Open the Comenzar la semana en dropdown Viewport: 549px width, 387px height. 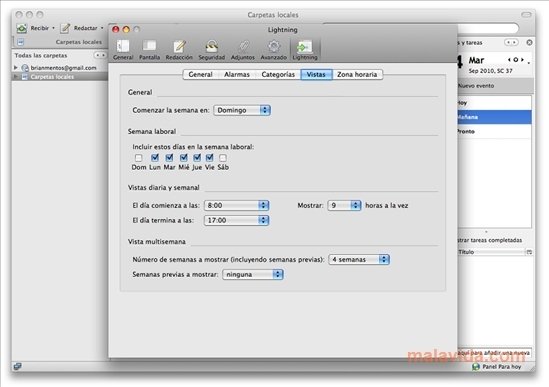[242, 110]
